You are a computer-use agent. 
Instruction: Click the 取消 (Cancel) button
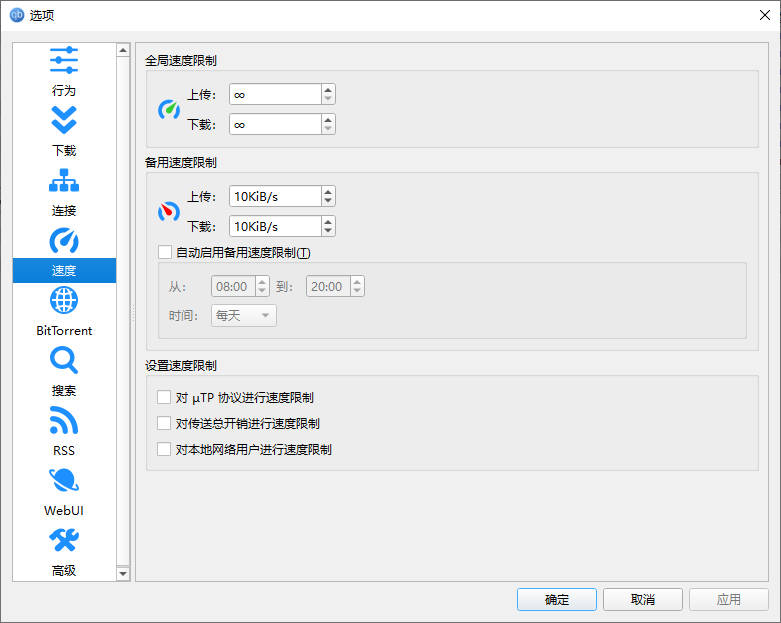(642, 599)
